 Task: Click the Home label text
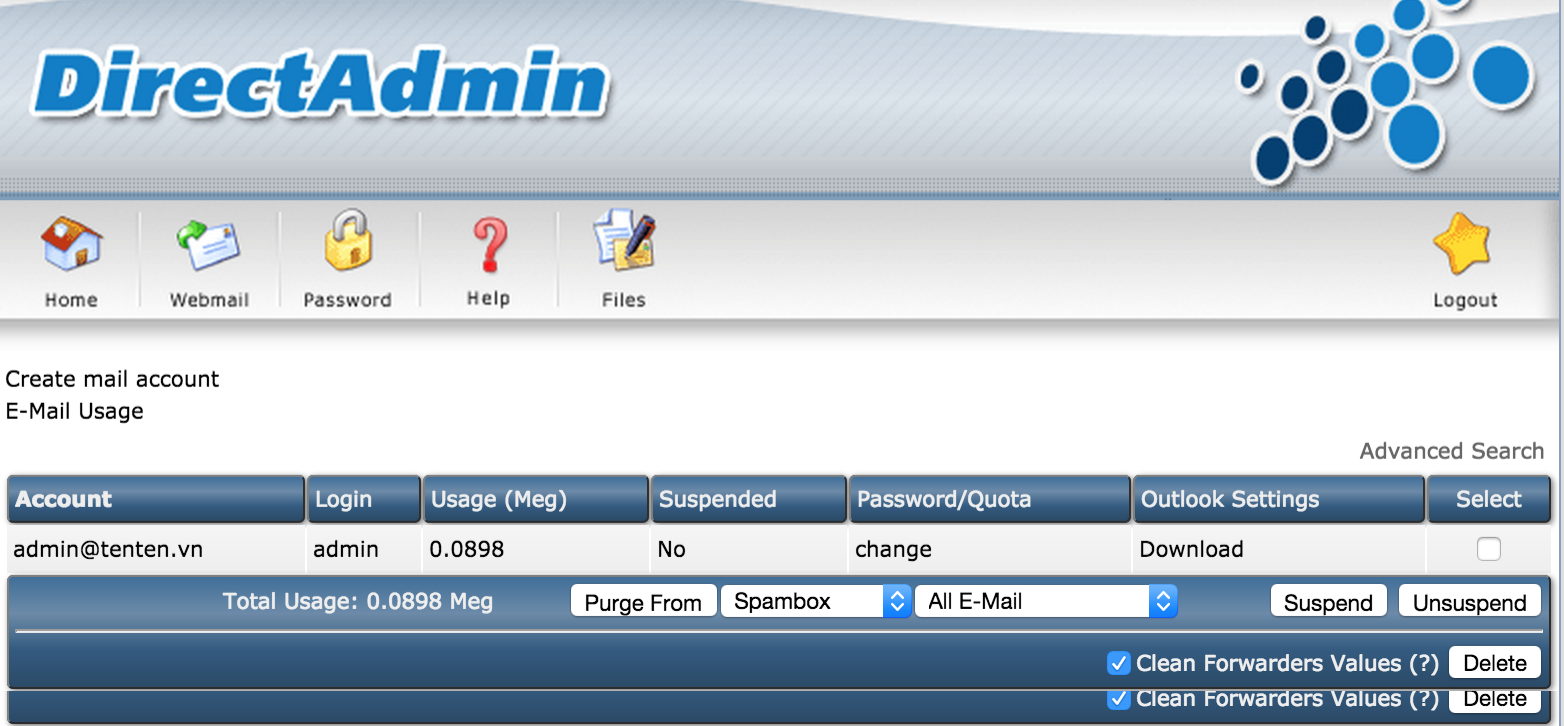point(71,300)
